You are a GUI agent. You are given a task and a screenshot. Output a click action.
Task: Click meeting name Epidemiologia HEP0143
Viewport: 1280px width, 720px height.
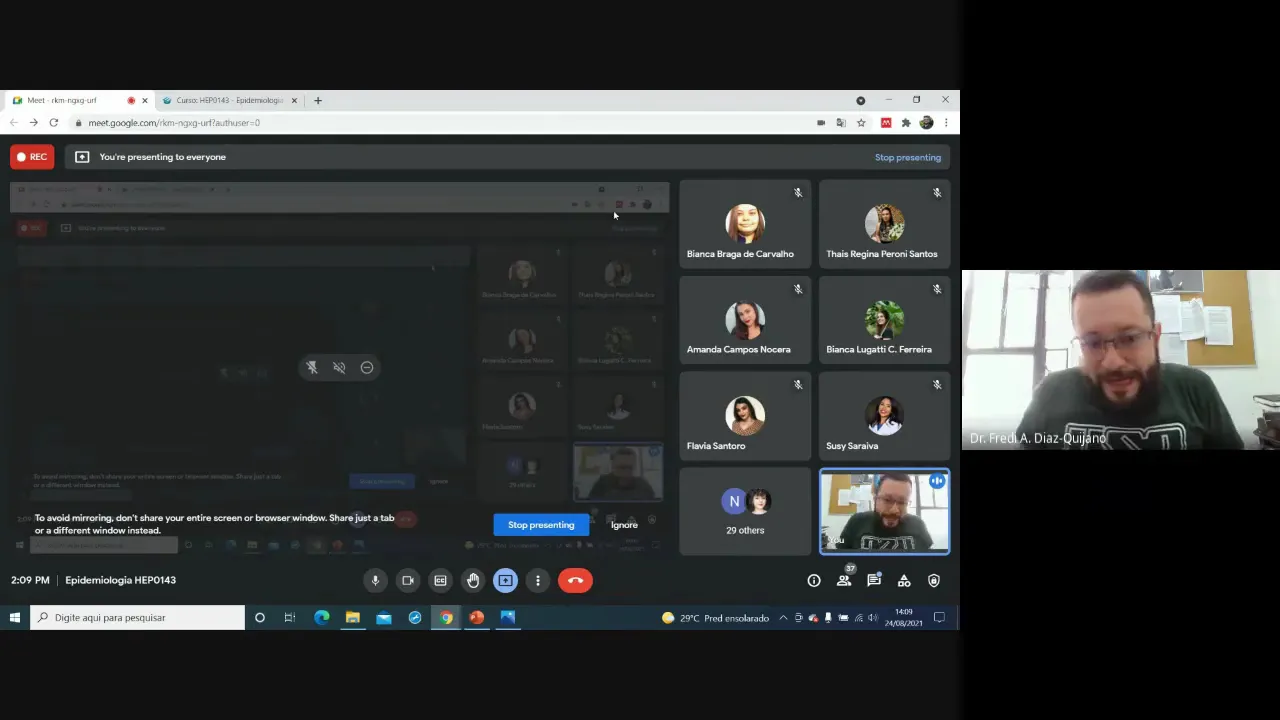(120, 580)
